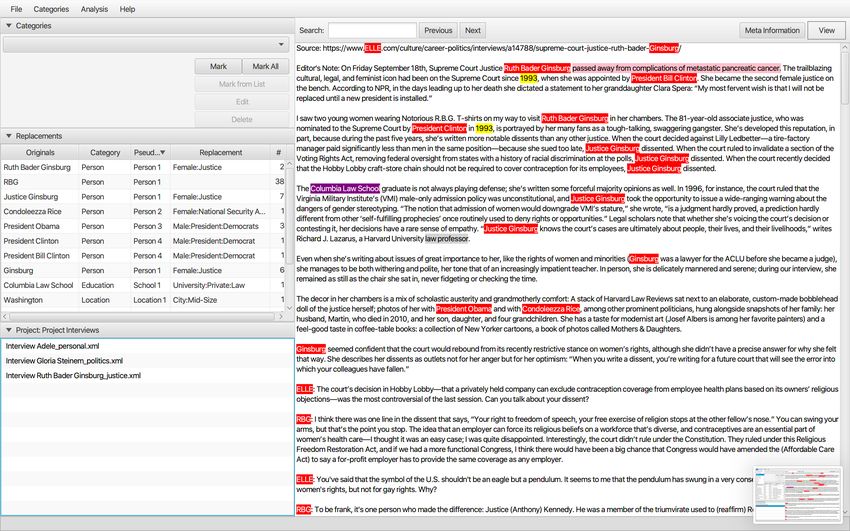Click the View button
The width and height of the screenshot is (850, 531).
coord(826,30)
